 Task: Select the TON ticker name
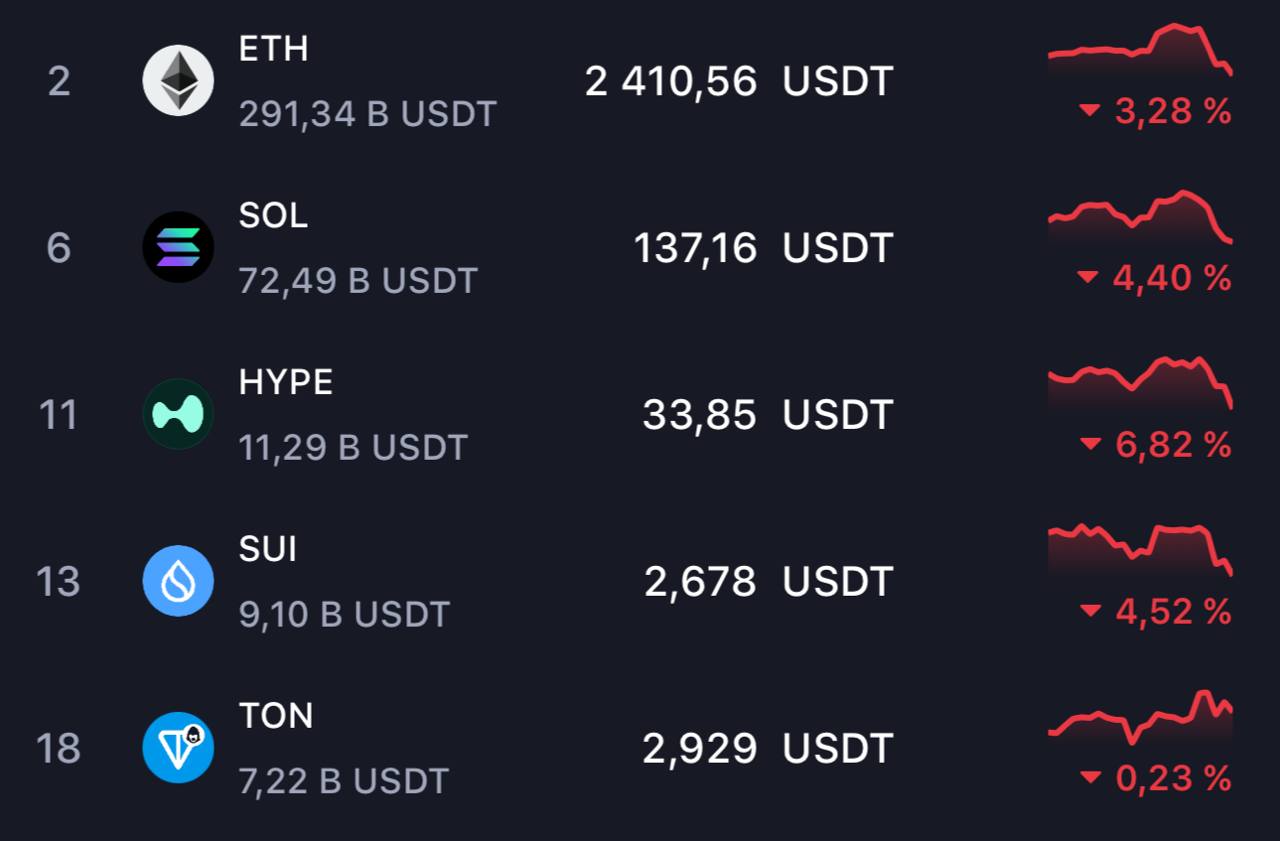(x=276, y=716)
